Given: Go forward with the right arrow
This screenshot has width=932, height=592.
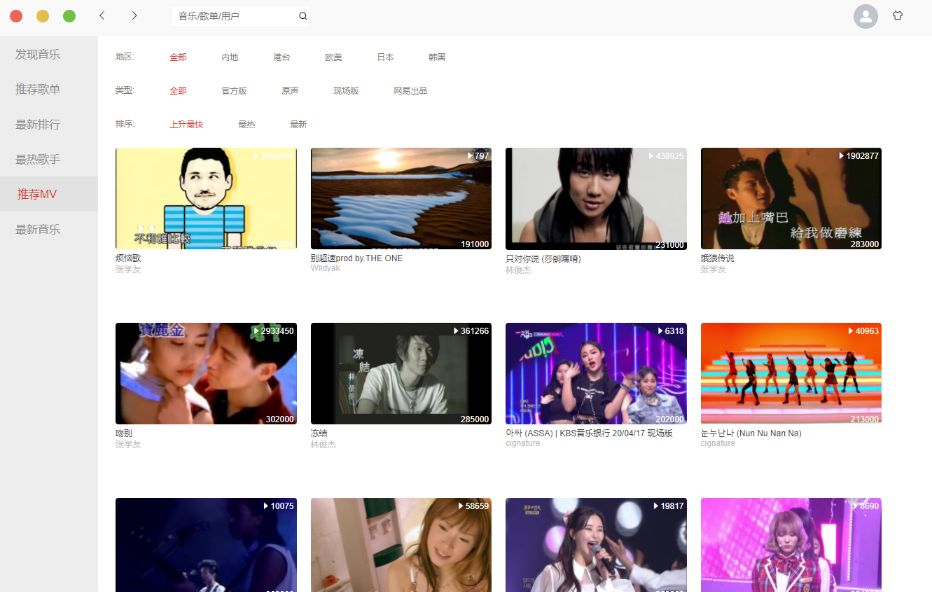Looking at the screenshot, I should (x=134, y=15).
